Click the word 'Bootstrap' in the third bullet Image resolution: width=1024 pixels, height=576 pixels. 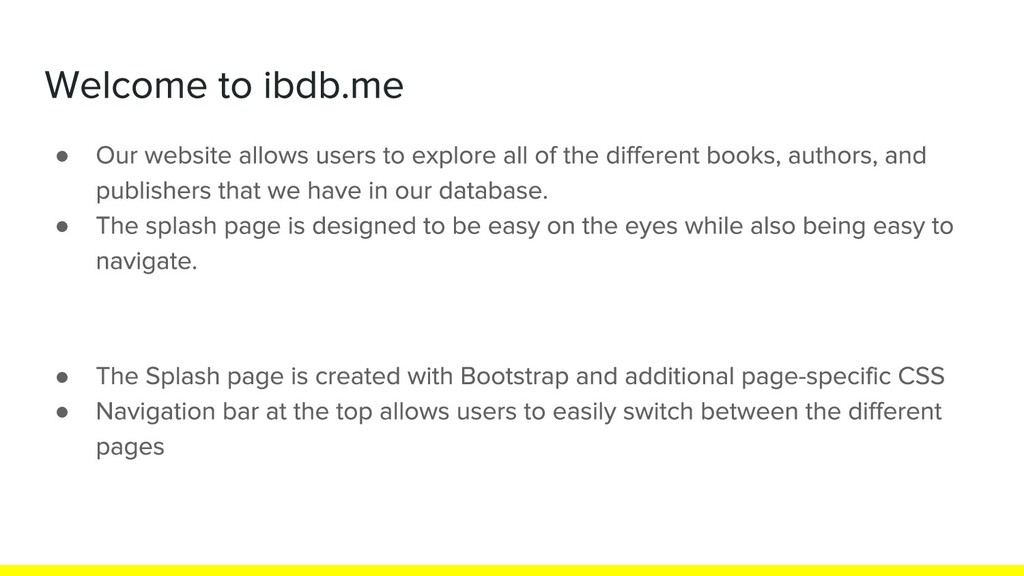point(514,377)
